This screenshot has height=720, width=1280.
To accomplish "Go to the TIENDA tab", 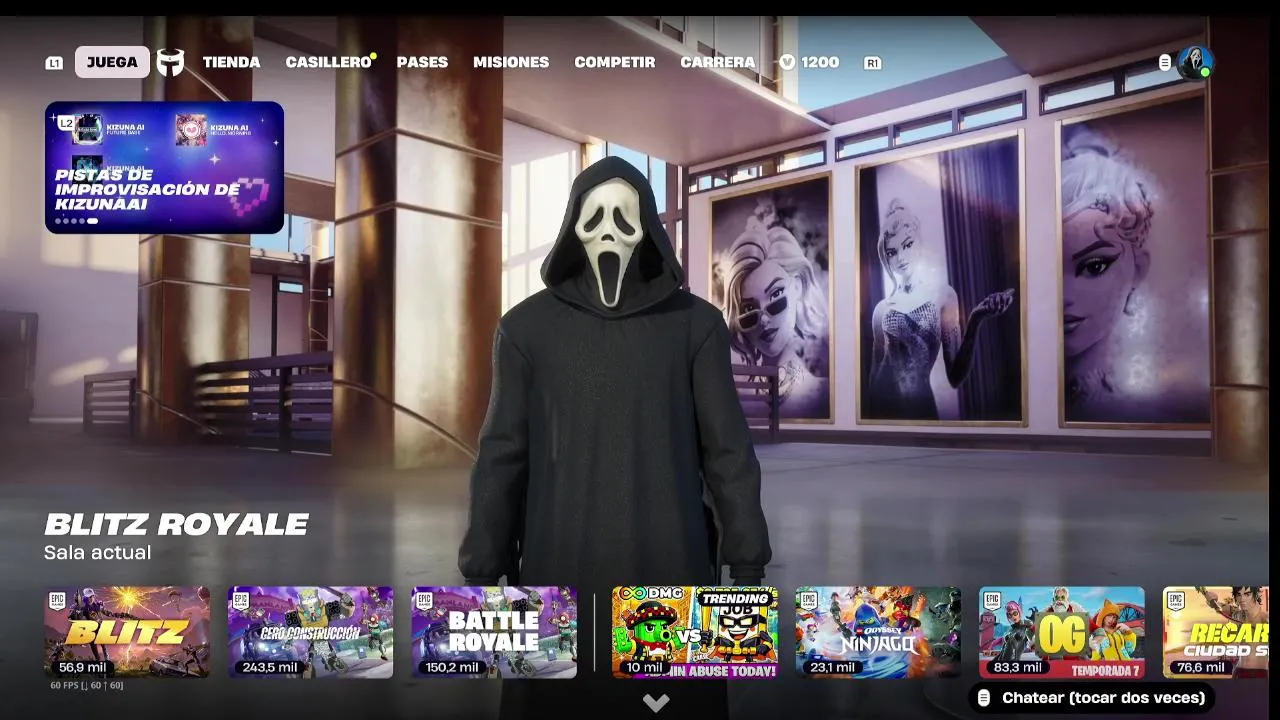I will (231, 62).
